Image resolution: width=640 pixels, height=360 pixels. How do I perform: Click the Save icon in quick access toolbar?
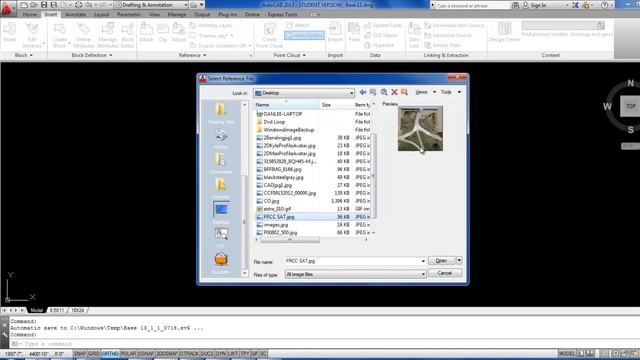pyautogui.click(x=44, y=5)
